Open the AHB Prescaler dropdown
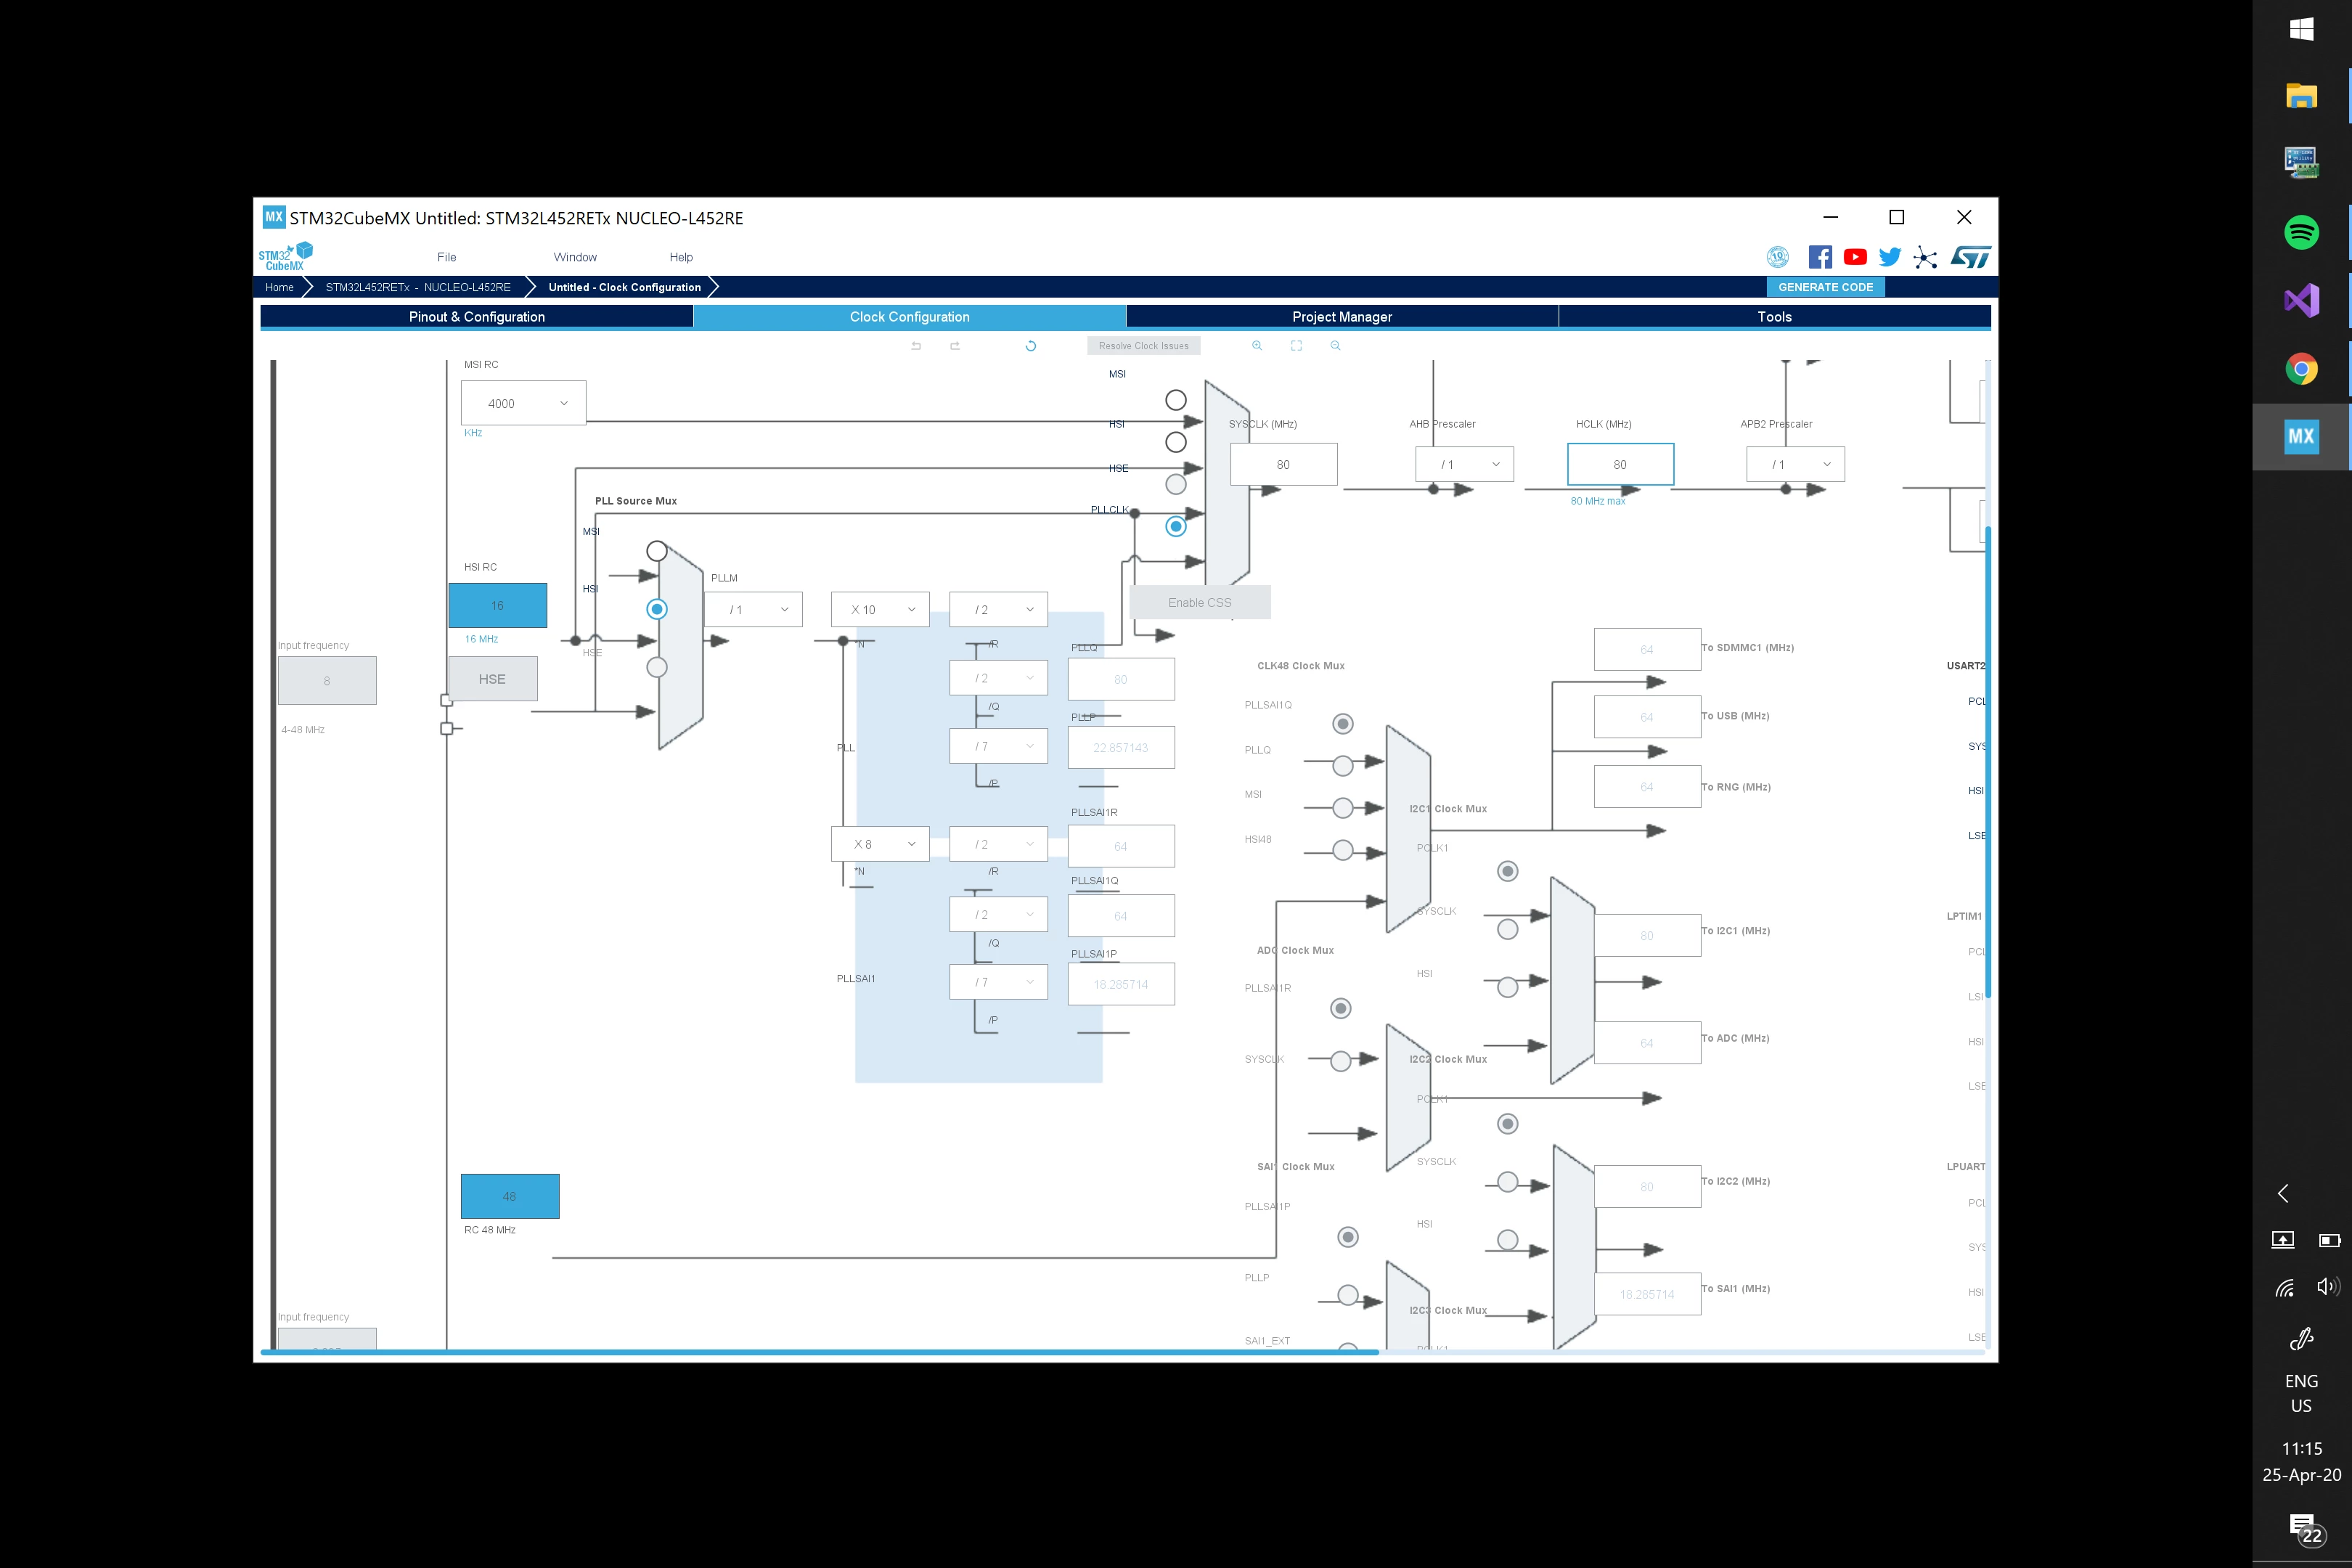This screenshot has height=1568, width=2352. [1464, 464]
